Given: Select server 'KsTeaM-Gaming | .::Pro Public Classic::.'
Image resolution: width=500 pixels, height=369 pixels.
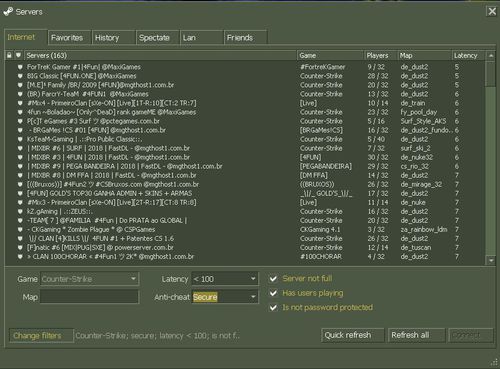Looking at the screenshot, I should point(84,139).
